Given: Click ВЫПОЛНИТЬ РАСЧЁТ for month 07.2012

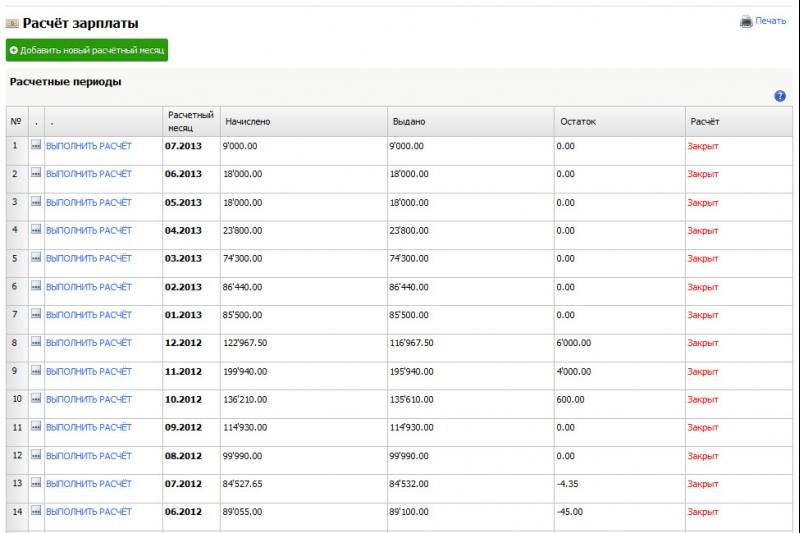Looking at the screenshot, I should tap(89, 484).
